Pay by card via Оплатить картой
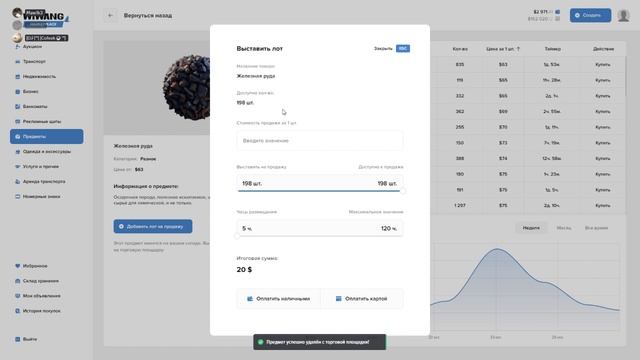Image resolution: width=640 pixels, height=360 pixels. click(362, 299)
